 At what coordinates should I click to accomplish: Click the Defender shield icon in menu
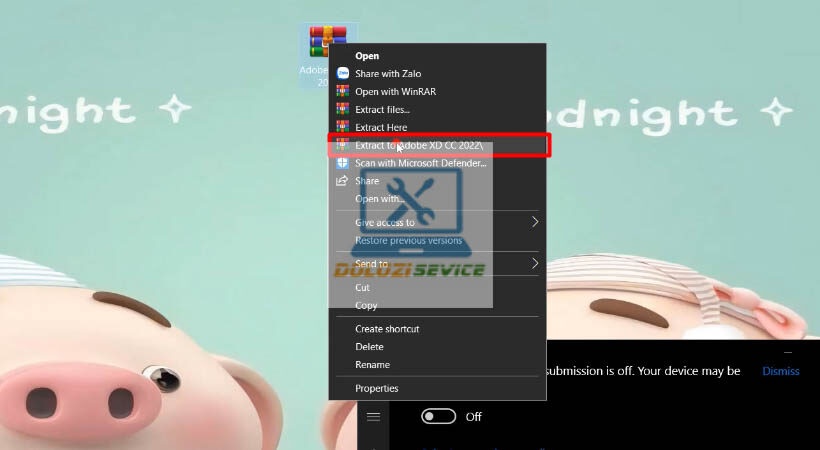343,163
